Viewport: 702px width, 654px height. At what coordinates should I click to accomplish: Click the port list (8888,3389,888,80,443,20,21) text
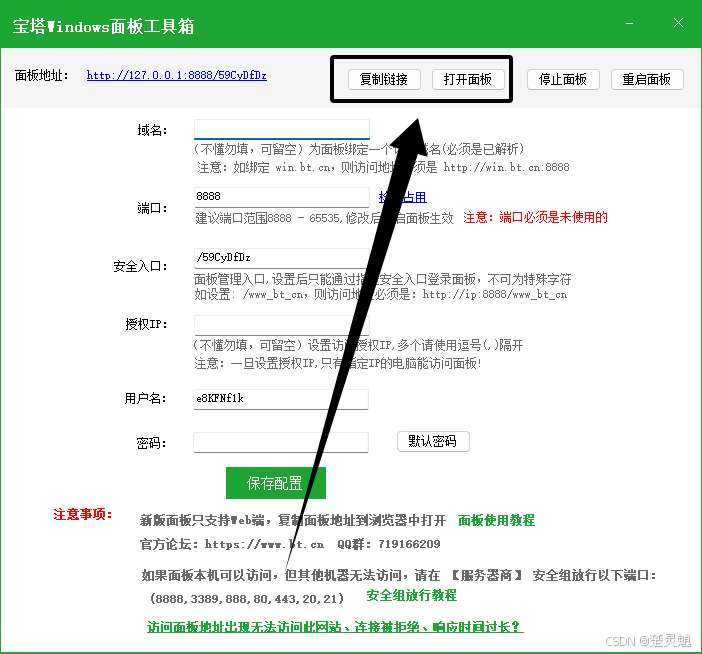(247, 598)
